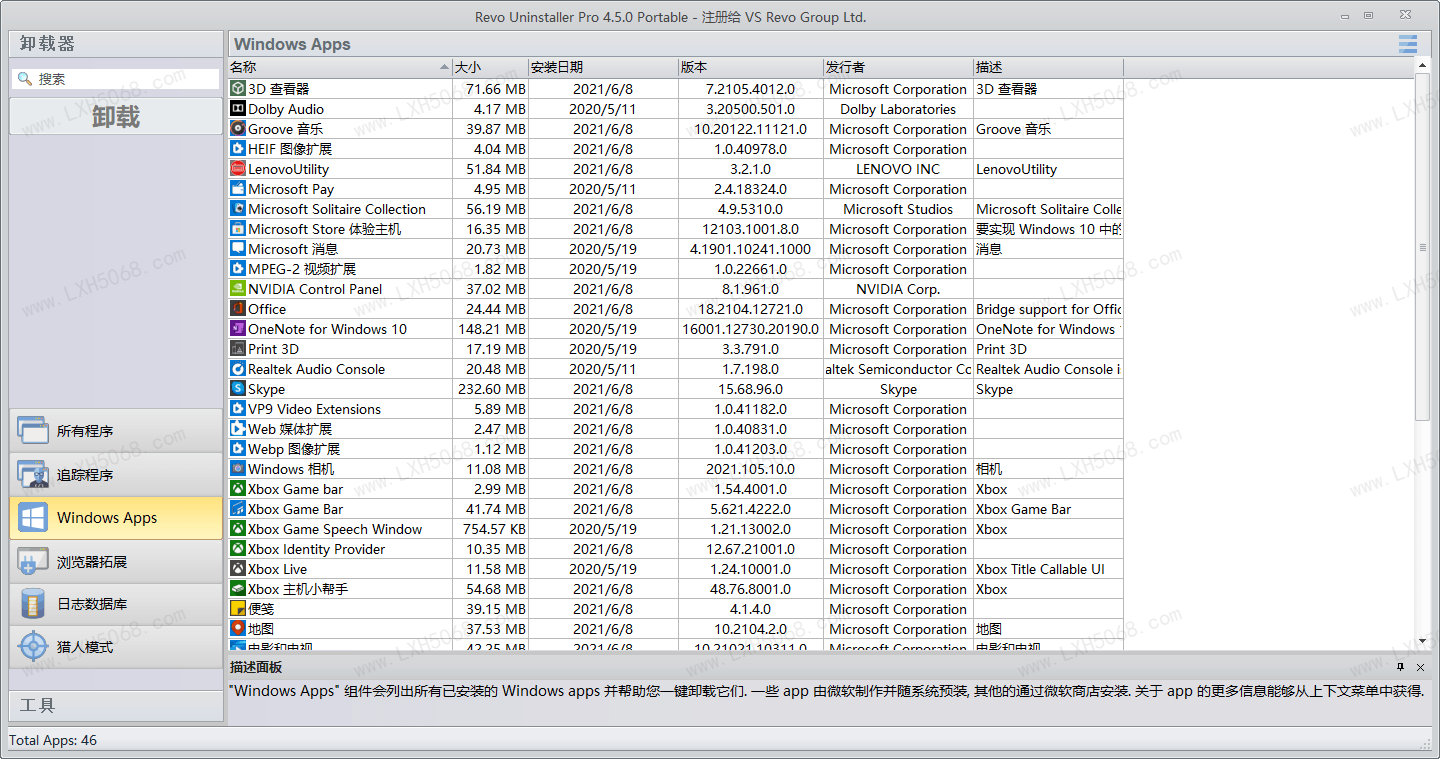Screen dimensions: 1440x759
Task: Click the Xbox Game Bar 41.74 MB cell
Action: click(x=491, y=509)
